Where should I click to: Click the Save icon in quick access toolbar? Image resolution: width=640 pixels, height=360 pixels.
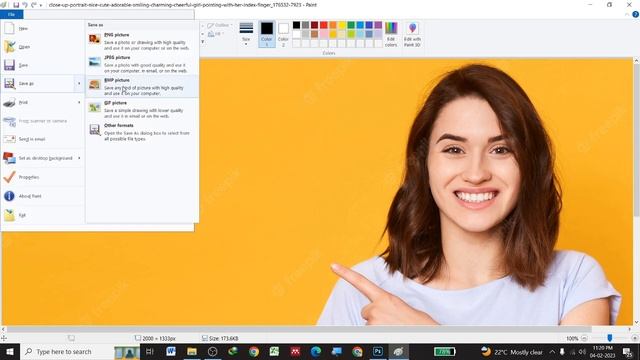click(16, 5)
